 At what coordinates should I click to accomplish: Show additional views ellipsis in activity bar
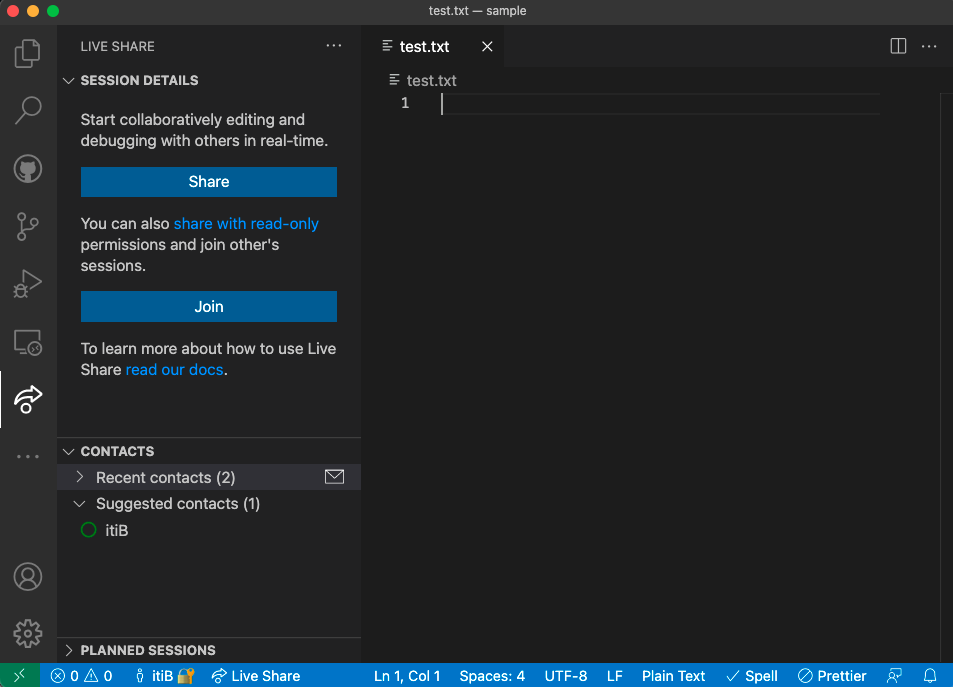point(27,456)
